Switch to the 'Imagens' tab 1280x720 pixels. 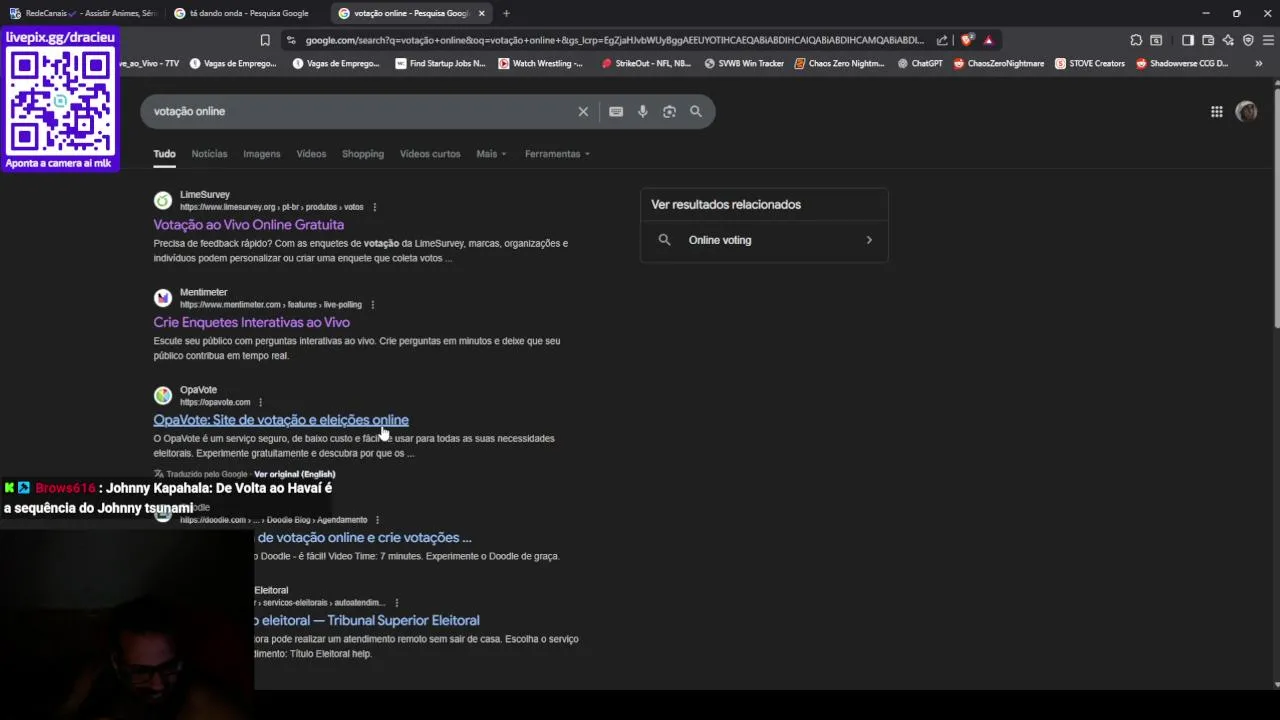262,154
